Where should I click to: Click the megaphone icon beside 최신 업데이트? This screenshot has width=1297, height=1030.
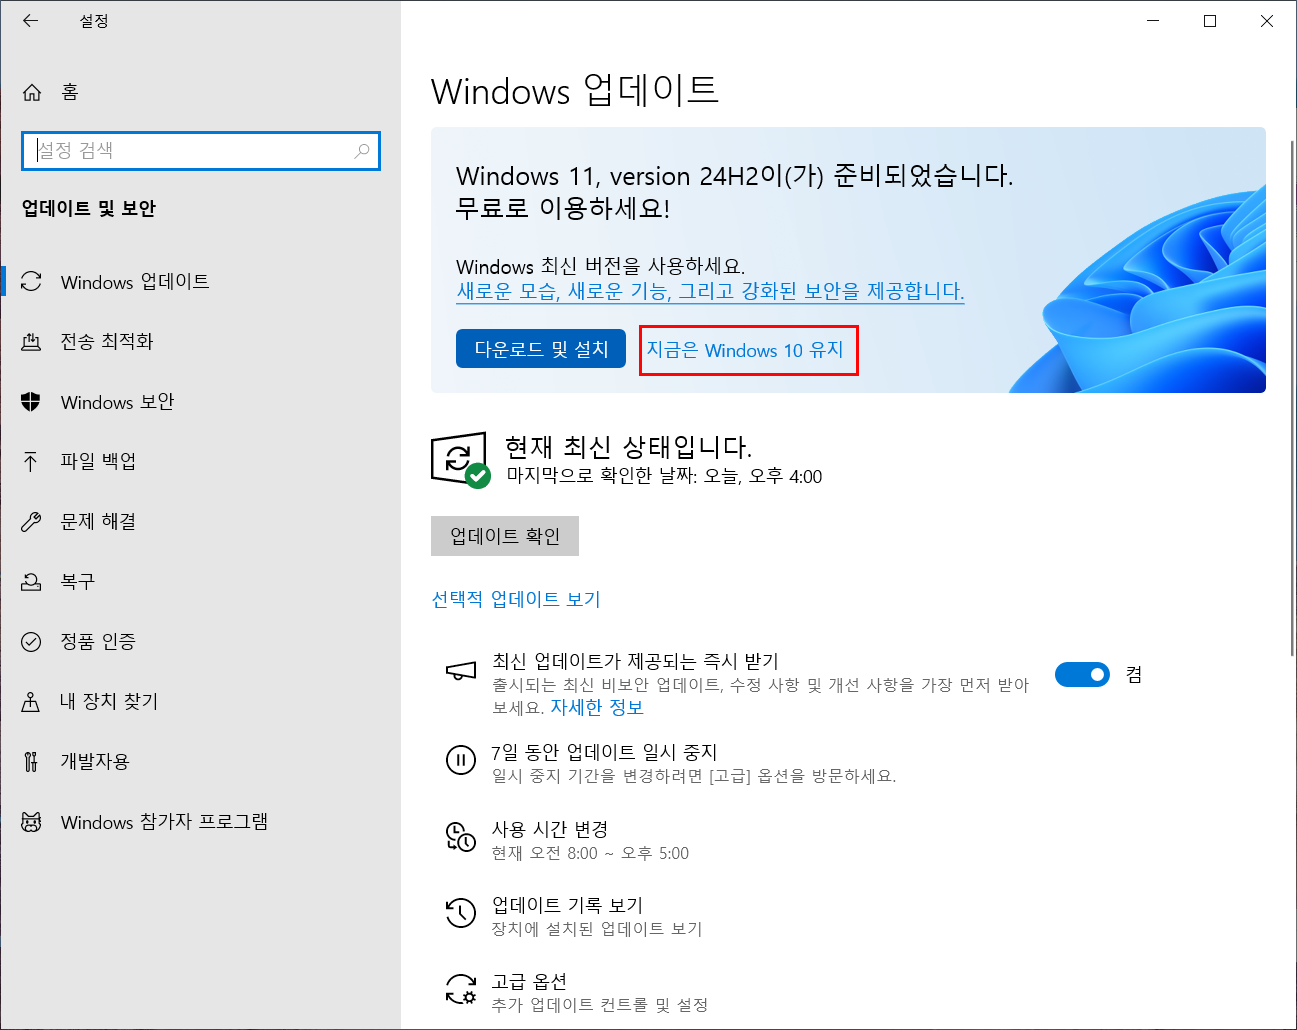[x=461, y=671]
